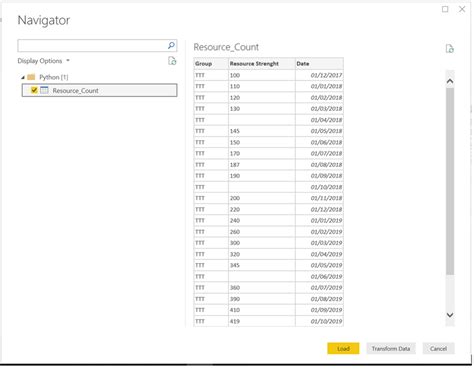Click the date cell 01/06/2019
Screen dimensions: 474x375
[319, 276]
